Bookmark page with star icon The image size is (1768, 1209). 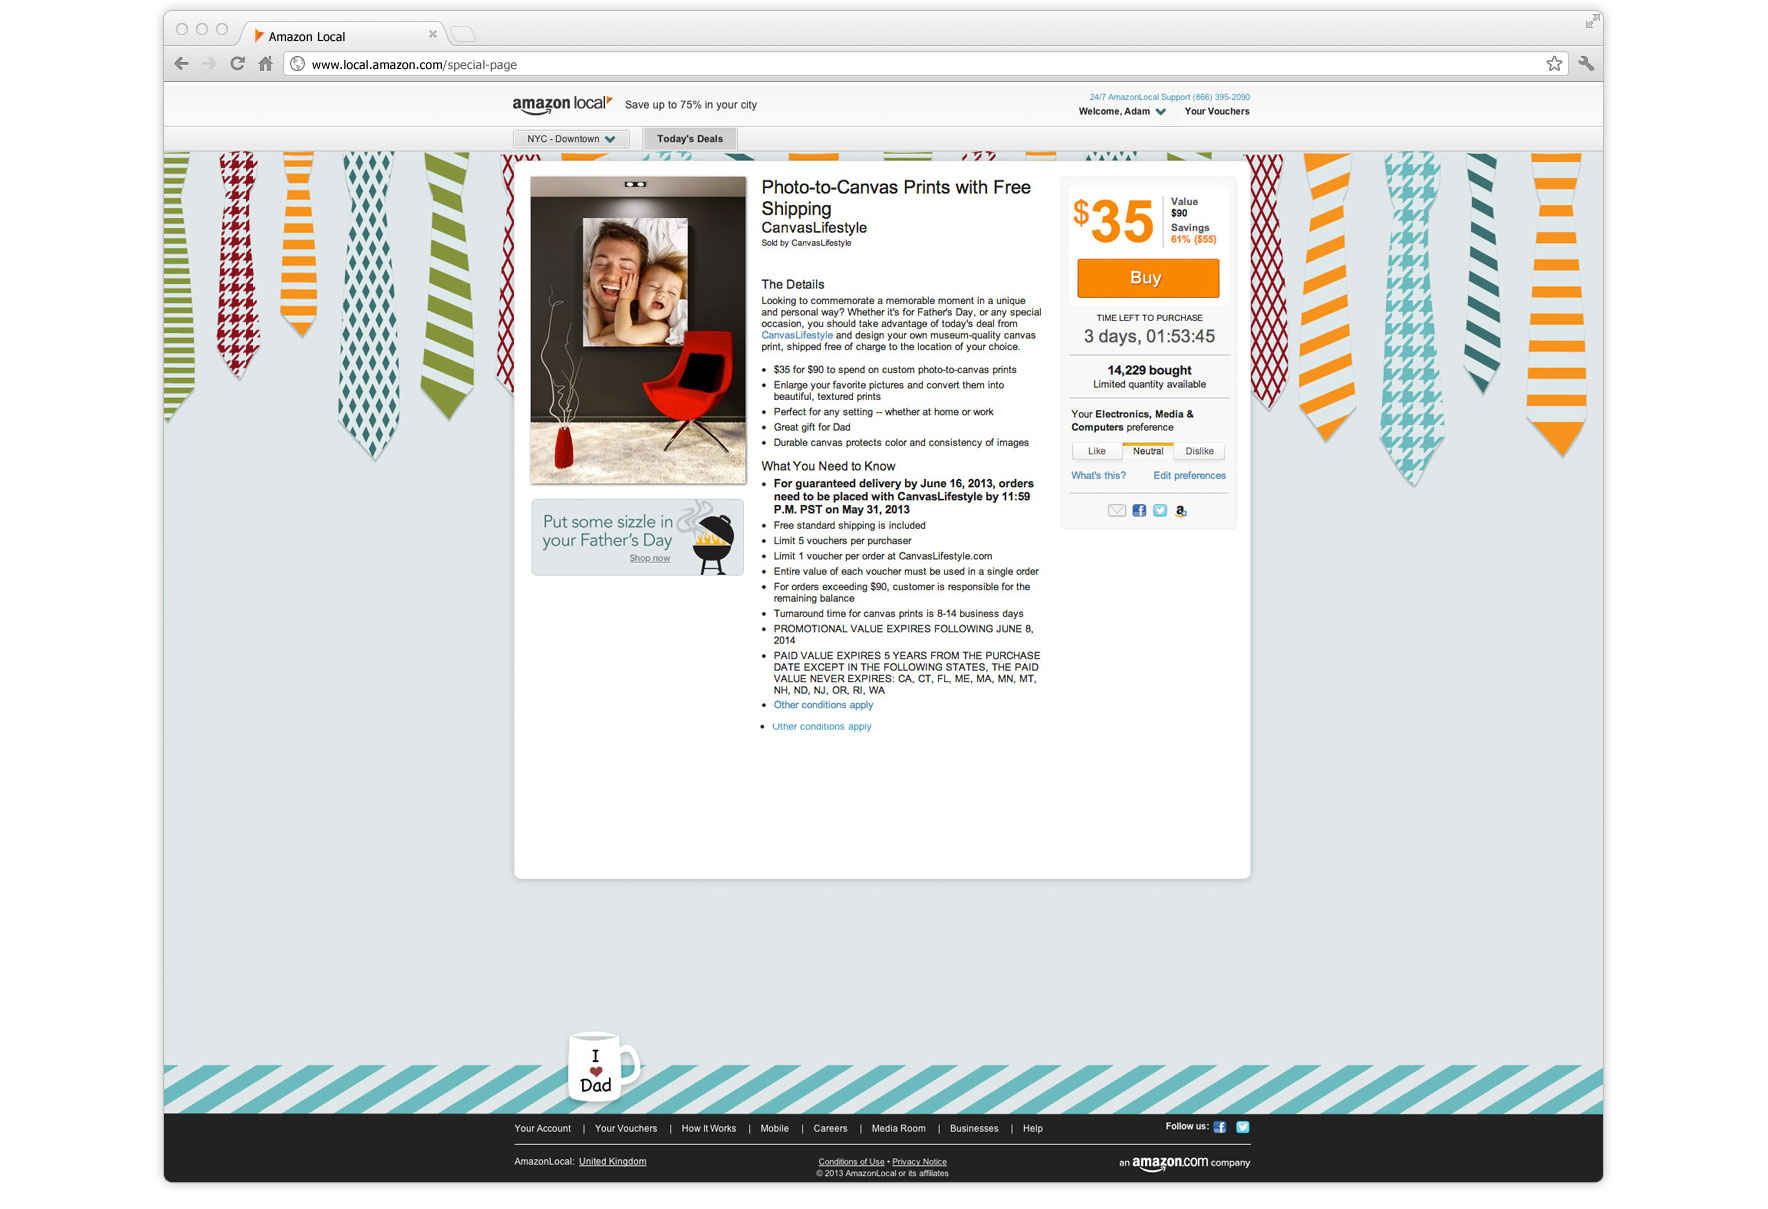[x=1554, y=64]
